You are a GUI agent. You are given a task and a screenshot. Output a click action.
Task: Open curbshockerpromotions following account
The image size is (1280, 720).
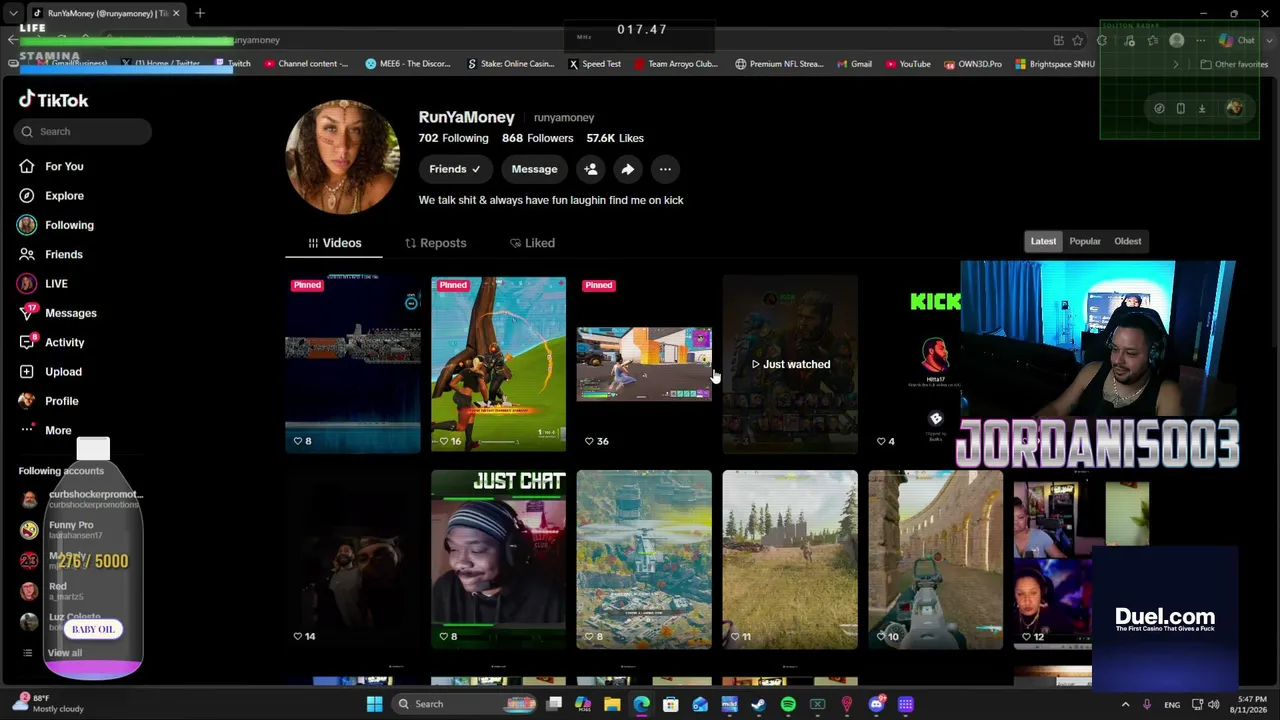click(x=82, y=499)
